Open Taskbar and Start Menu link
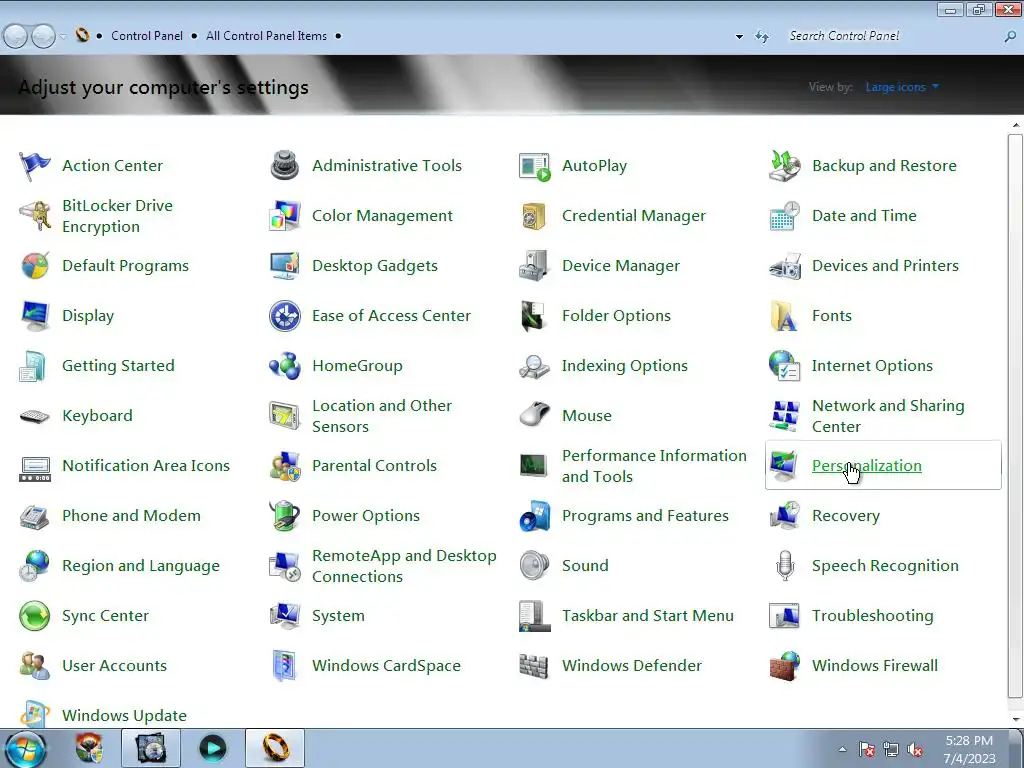 coord(648,616)
